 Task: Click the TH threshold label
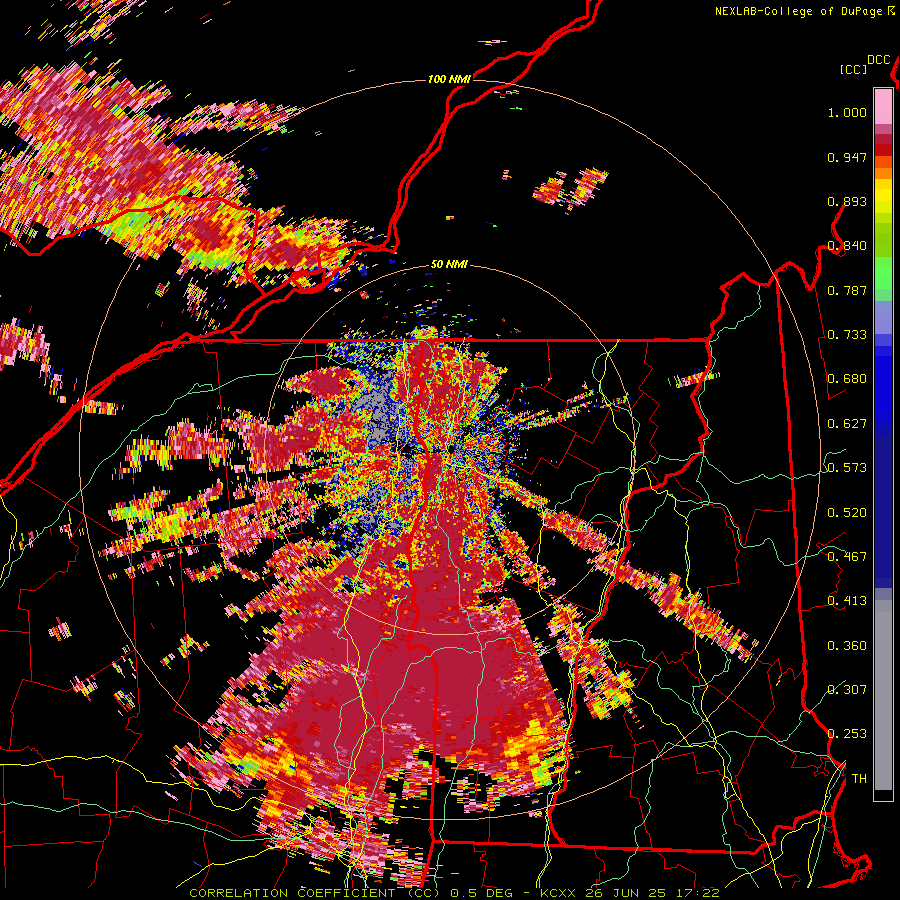859,779
